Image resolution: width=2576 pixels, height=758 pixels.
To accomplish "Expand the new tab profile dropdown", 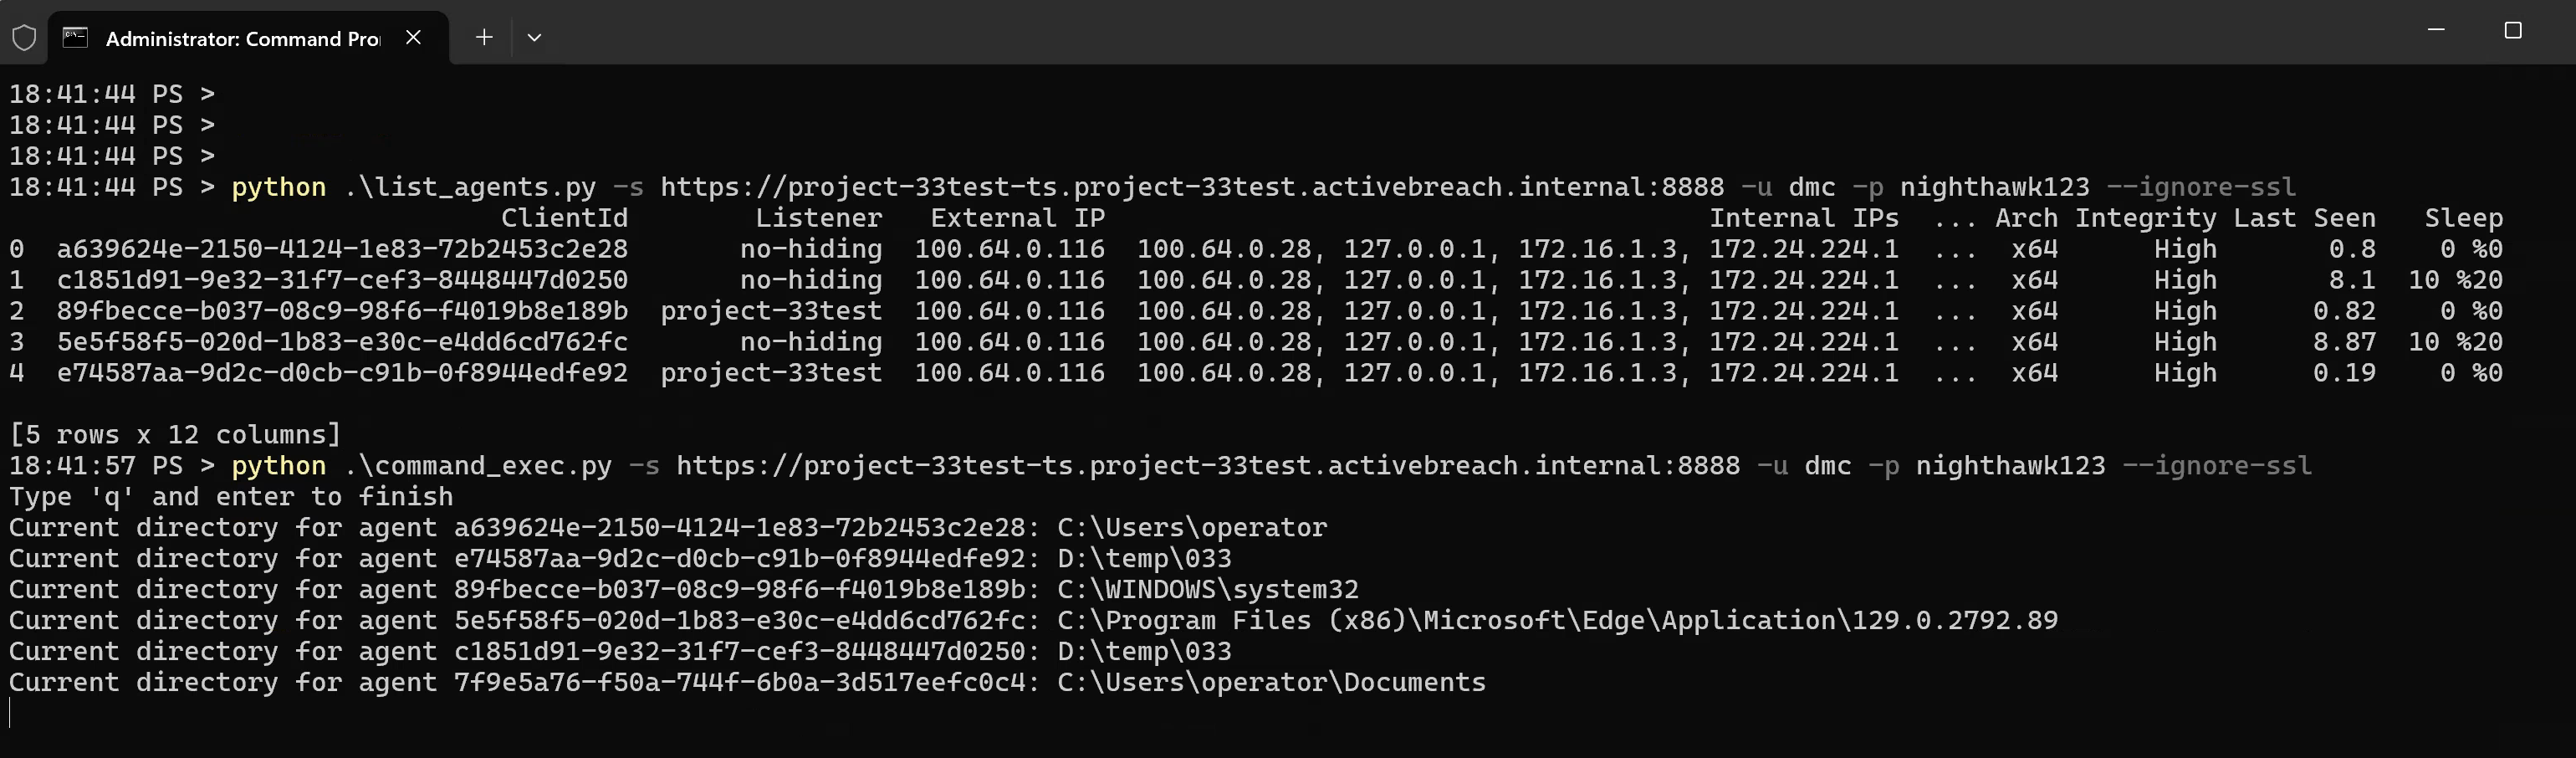I will (534, 38).
